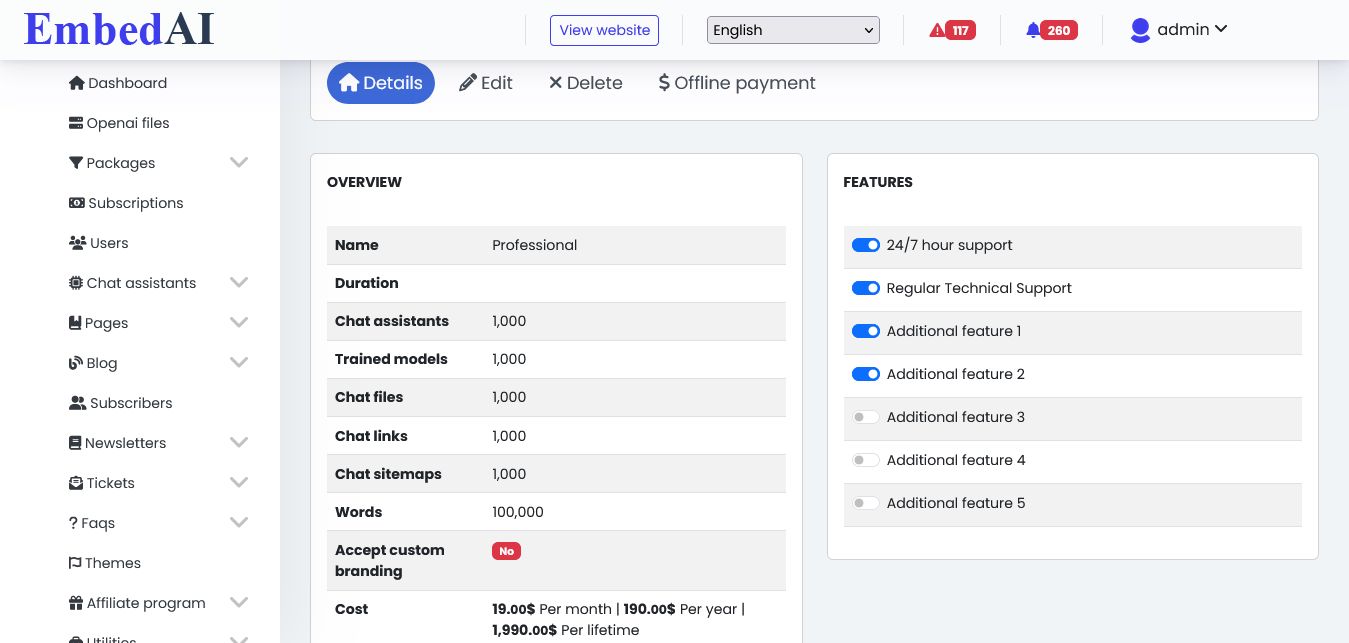Click the EmbedAI logo
The width and height of the screenshot is (1349, 643).
(x=119, y=30)
